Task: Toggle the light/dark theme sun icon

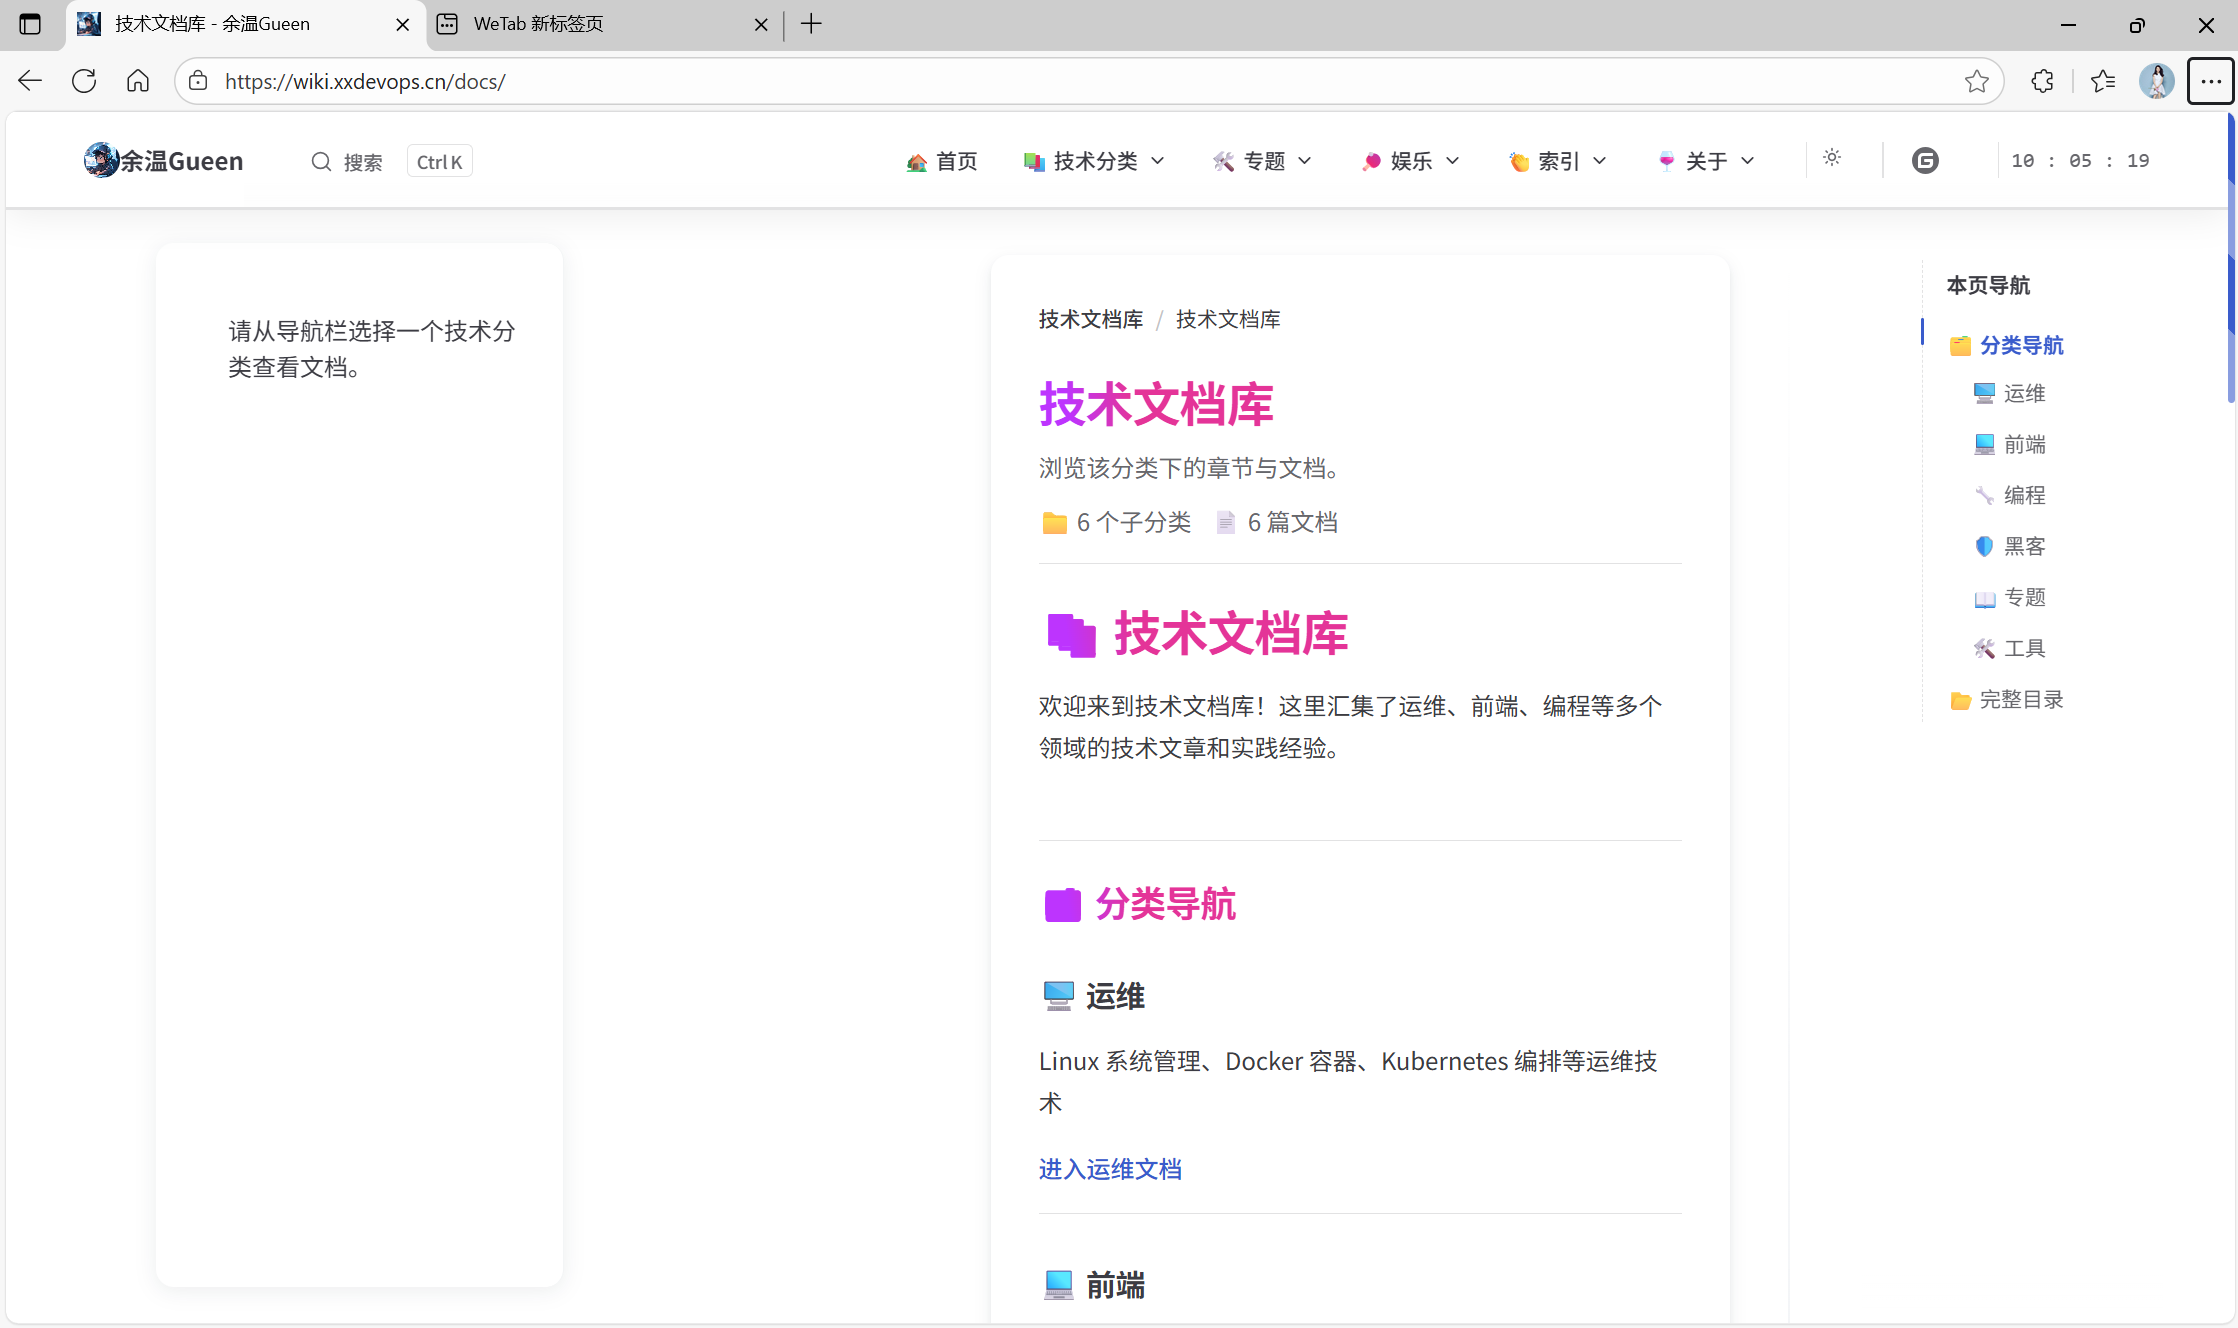Action: (1832, 158)
